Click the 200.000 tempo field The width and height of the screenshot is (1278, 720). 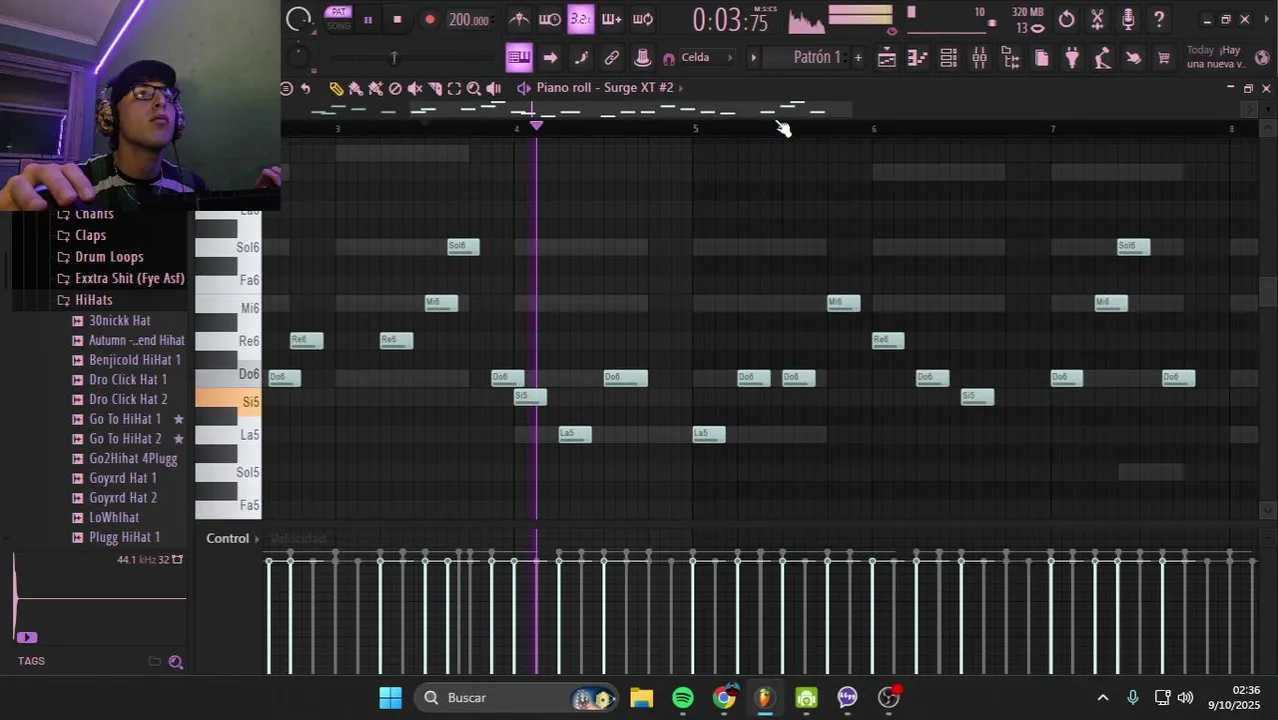[469, 19]
